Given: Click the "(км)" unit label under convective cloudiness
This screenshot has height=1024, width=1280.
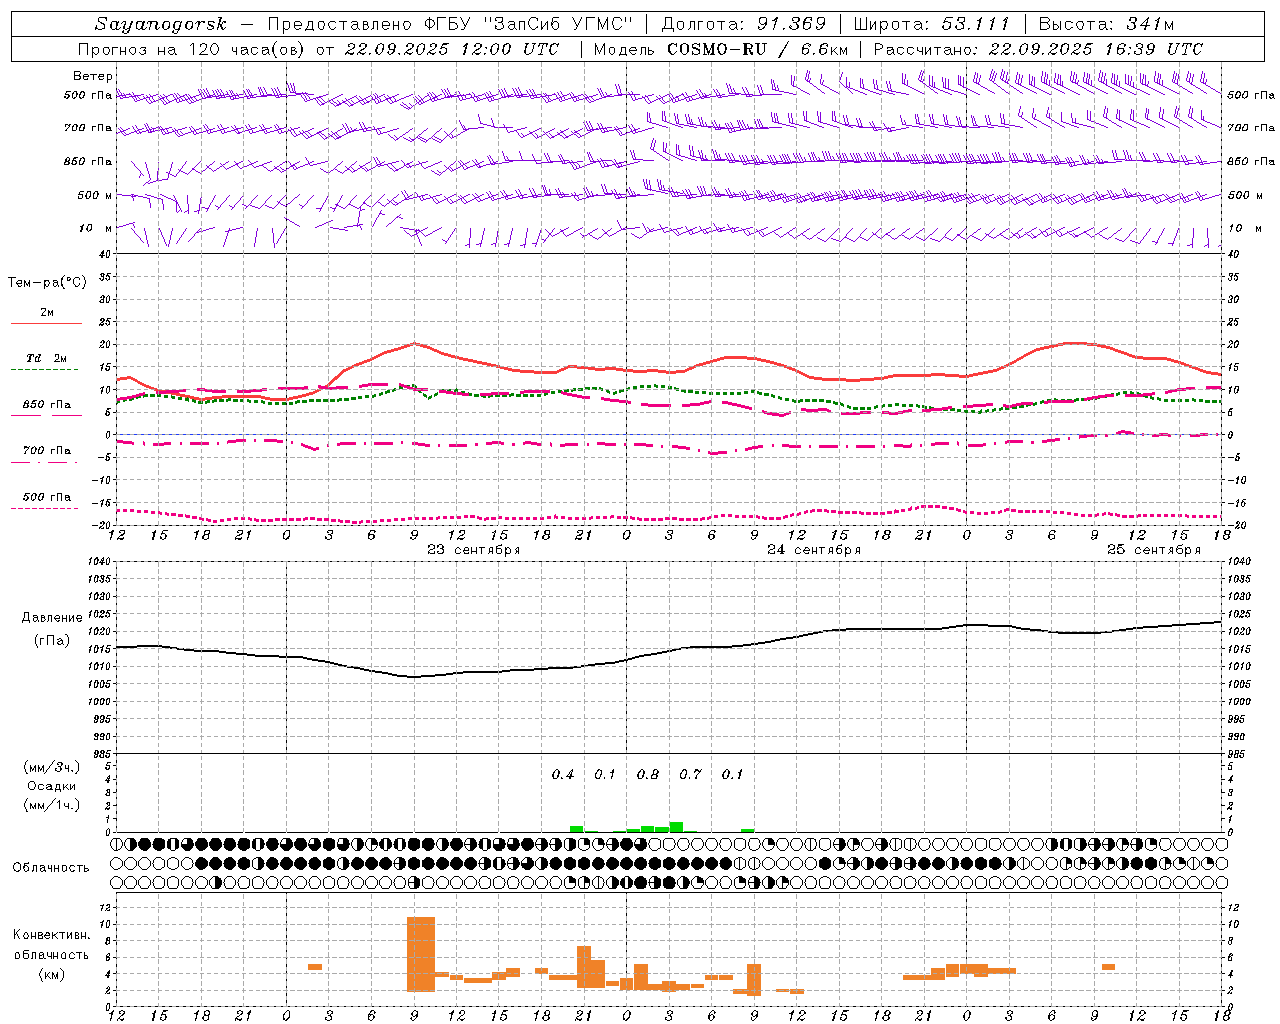Looking at the screenshot, I should pos(51,974).
